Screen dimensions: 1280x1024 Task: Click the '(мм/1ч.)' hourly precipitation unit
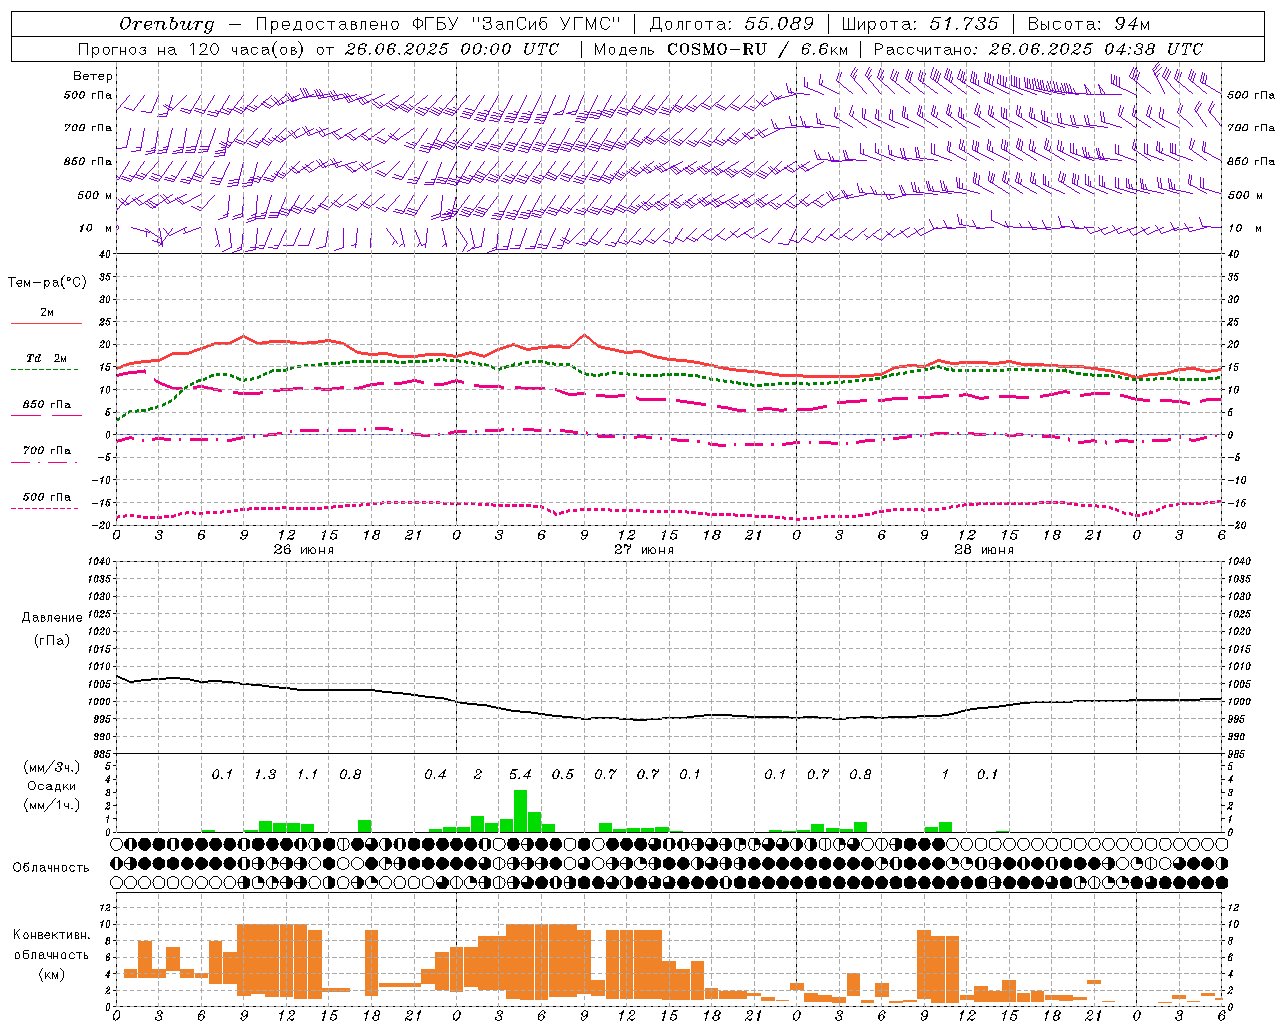click(x=52, y=805)
